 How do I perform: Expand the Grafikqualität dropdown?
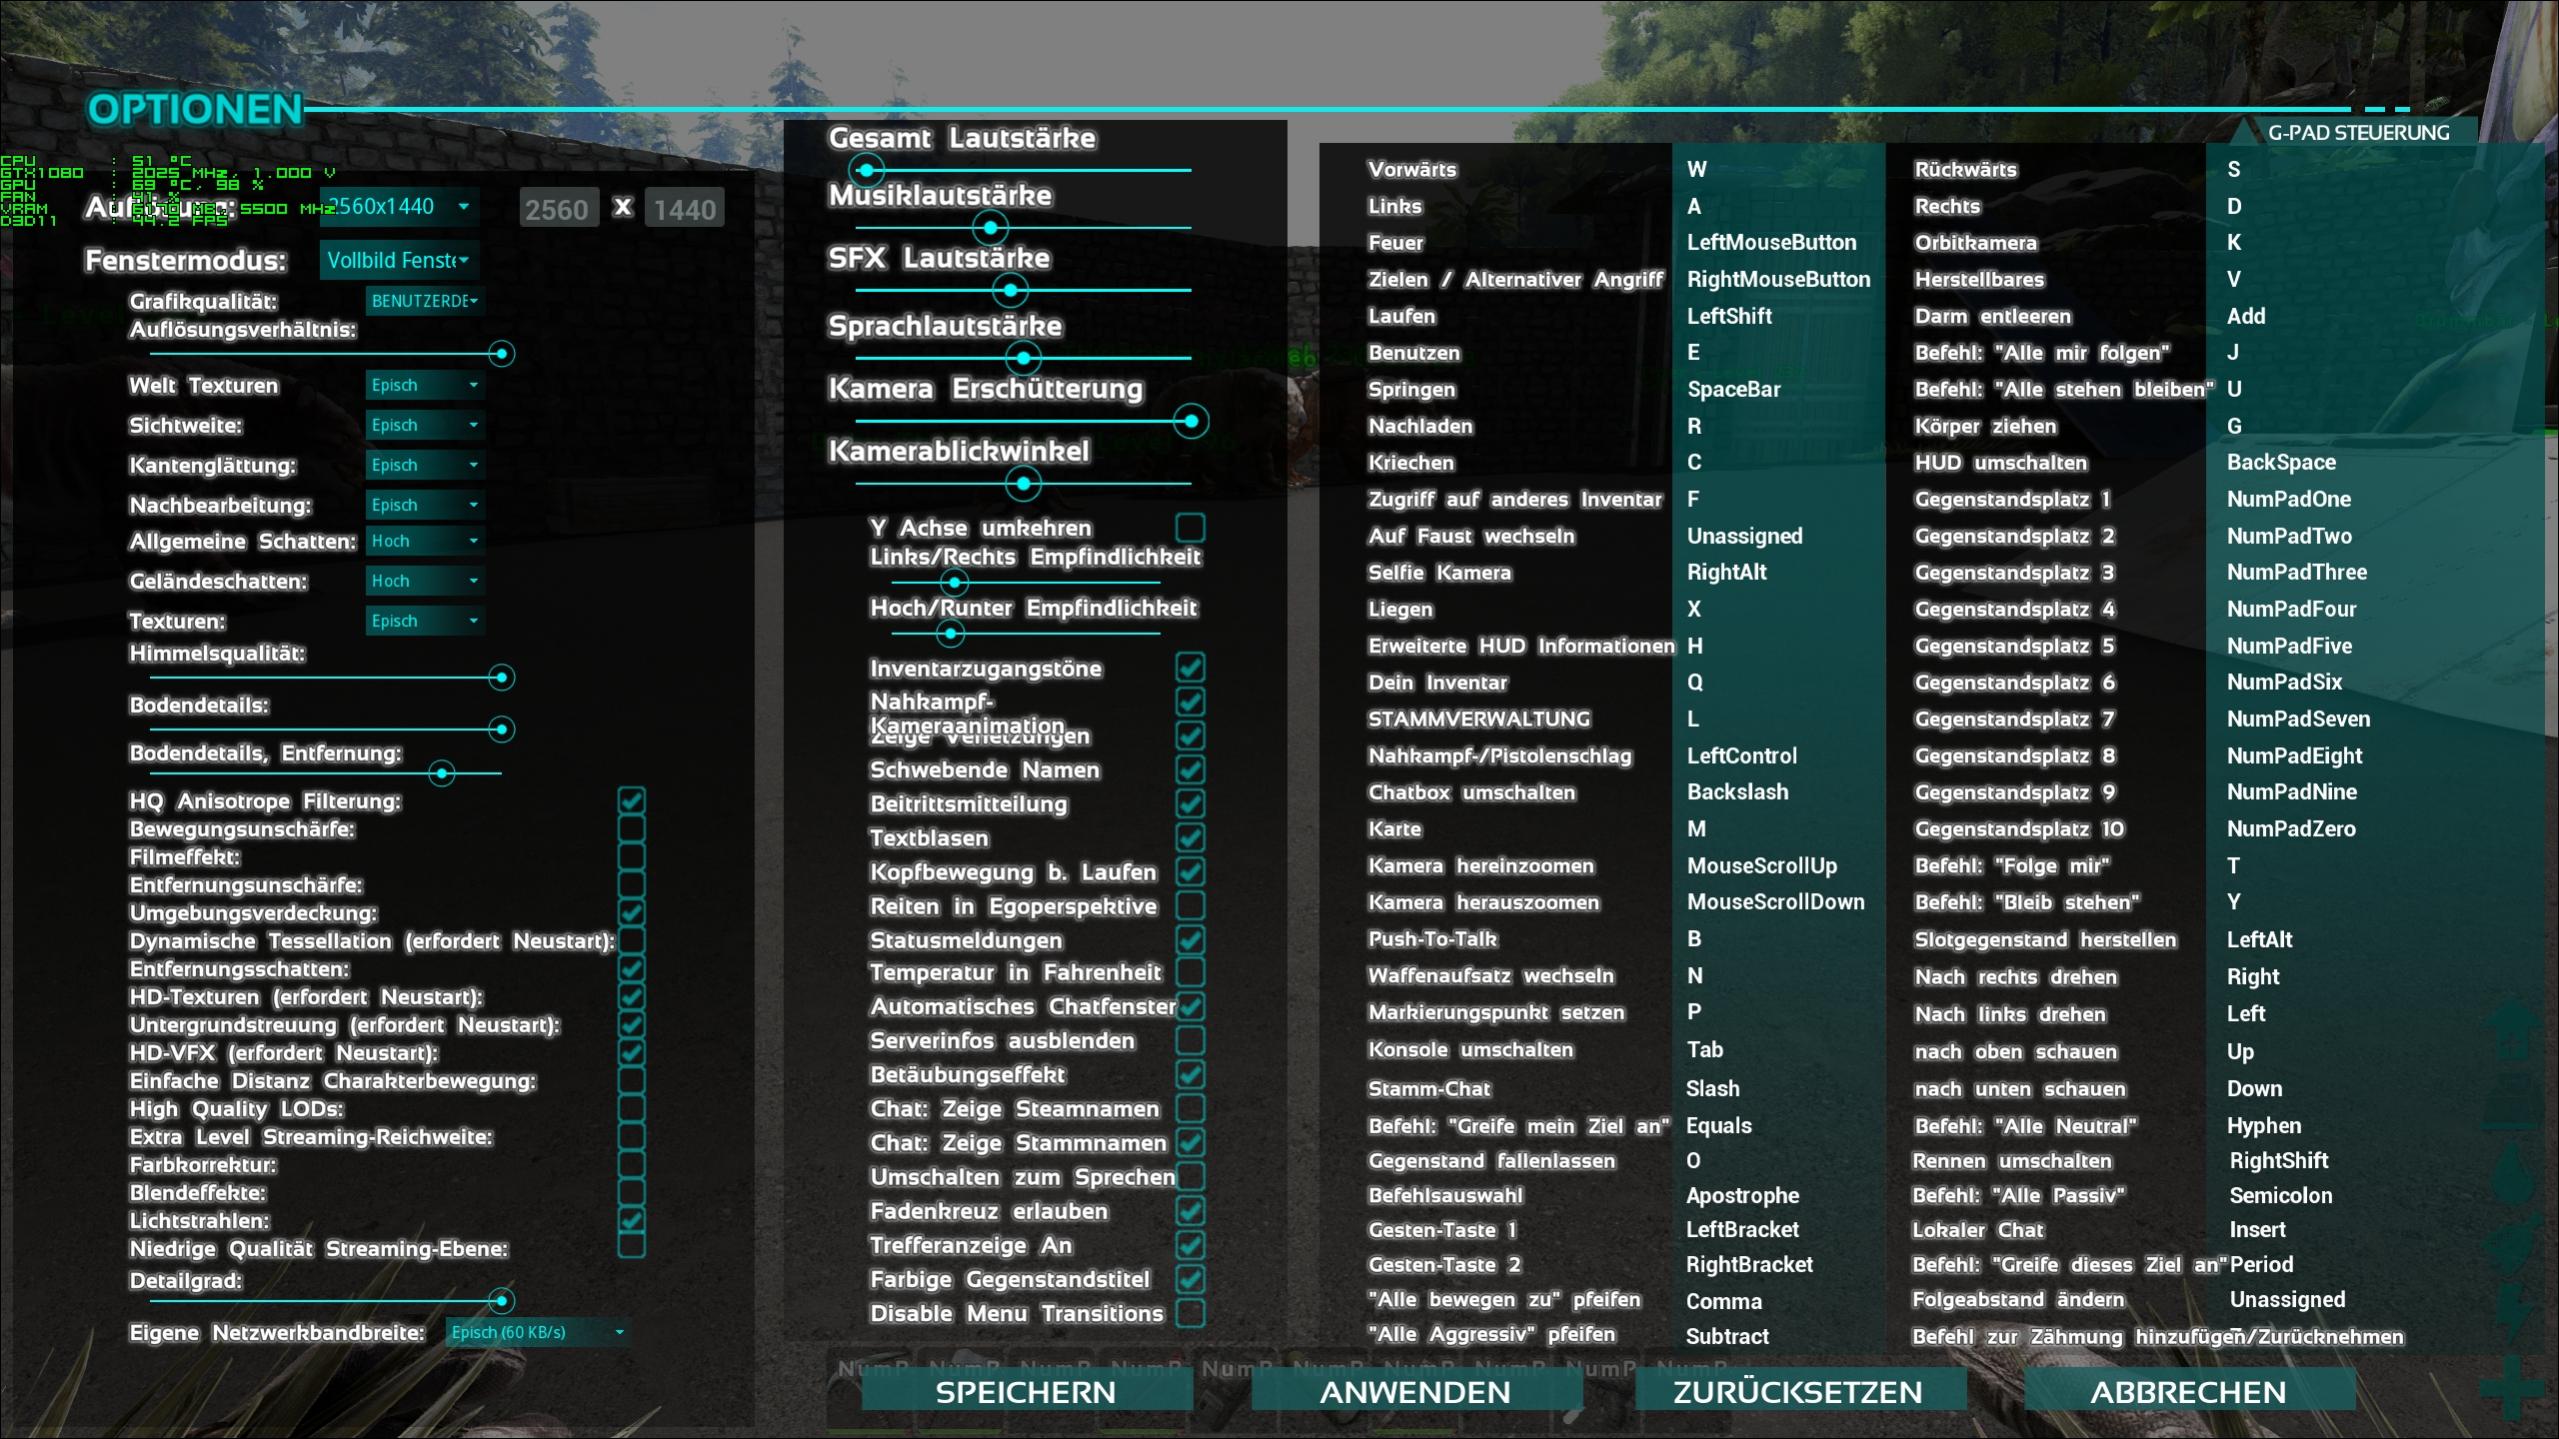(425, 301)
